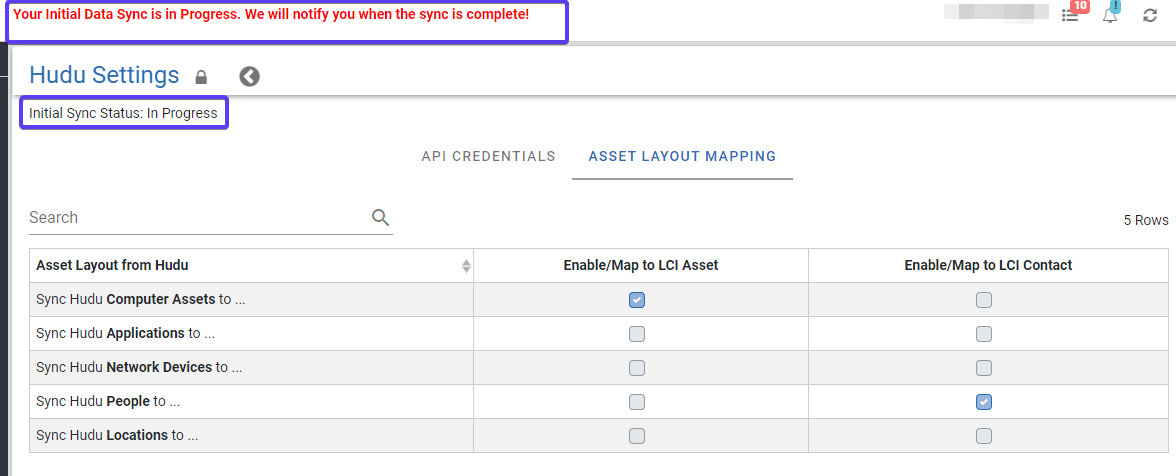
Task: Switch to the API Credentials tab
Action: pos(488,157)
